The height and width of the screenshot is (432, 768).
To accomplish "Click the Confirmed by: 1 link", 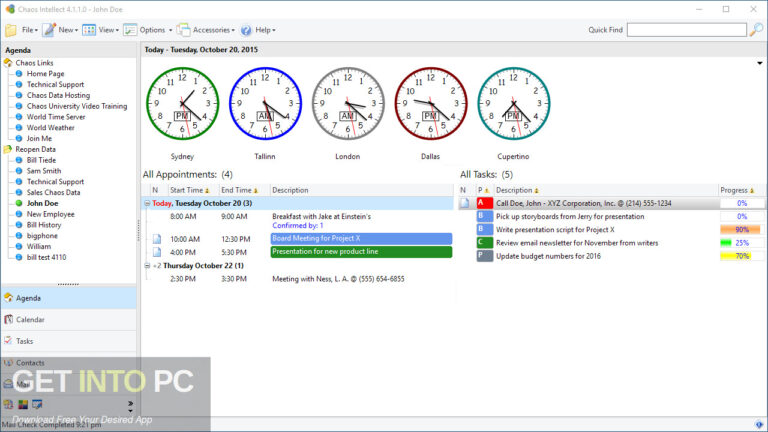I will click(298, 226).
